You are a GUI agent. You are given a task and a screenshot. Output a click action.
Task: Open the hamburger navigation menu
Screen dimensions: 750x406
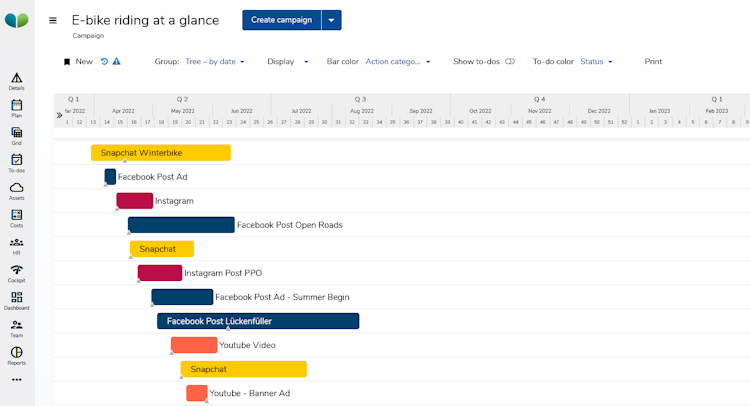pyautogui.click(x=53, y=20)
